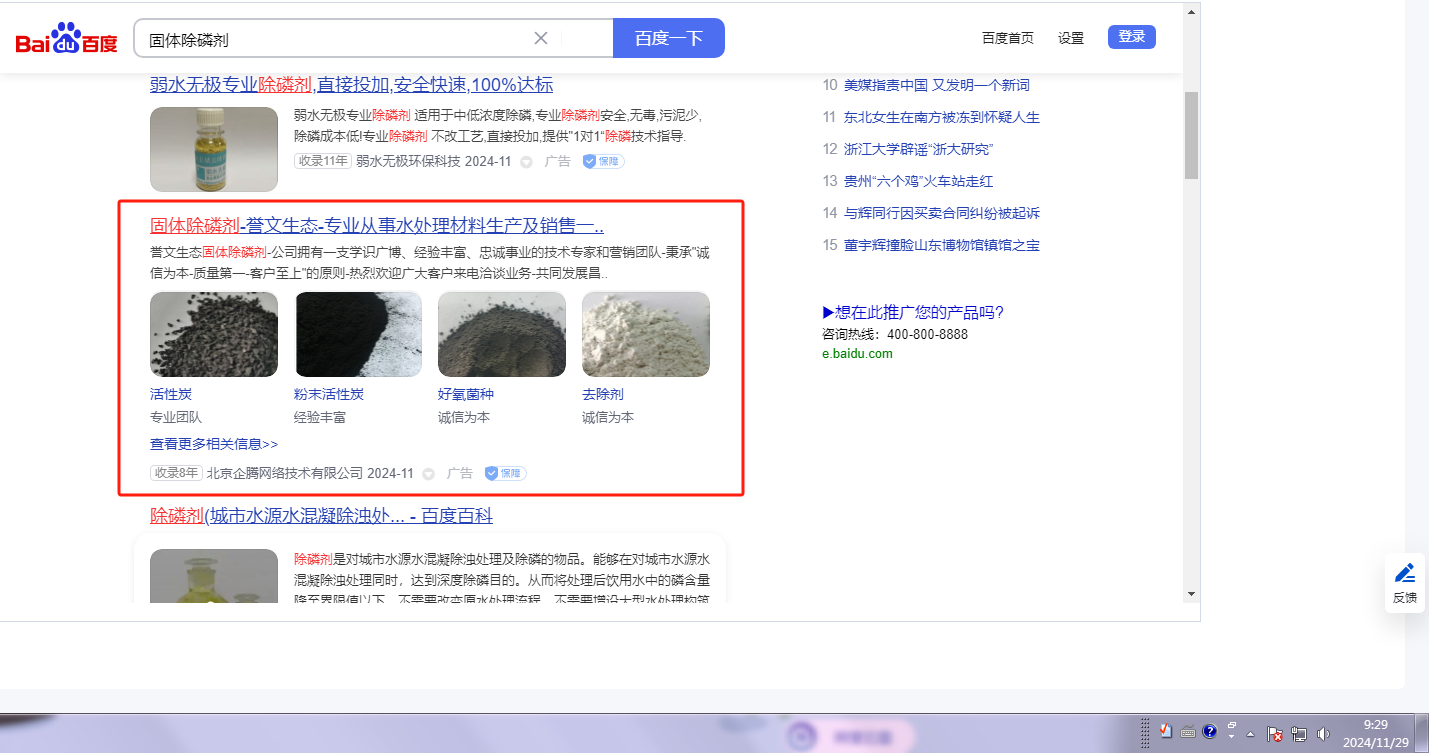
Task: Open hot search 美媒指责中国 又发明一个新词
Action: (937, 85)
